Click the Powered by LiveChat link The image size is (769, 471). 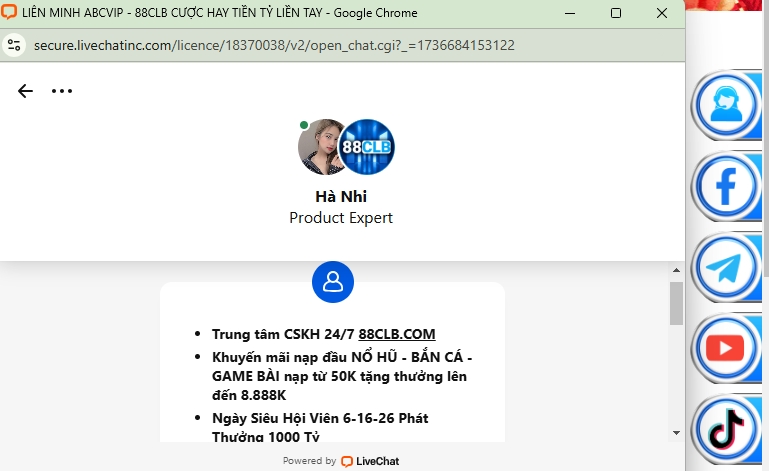pos(341,461)
